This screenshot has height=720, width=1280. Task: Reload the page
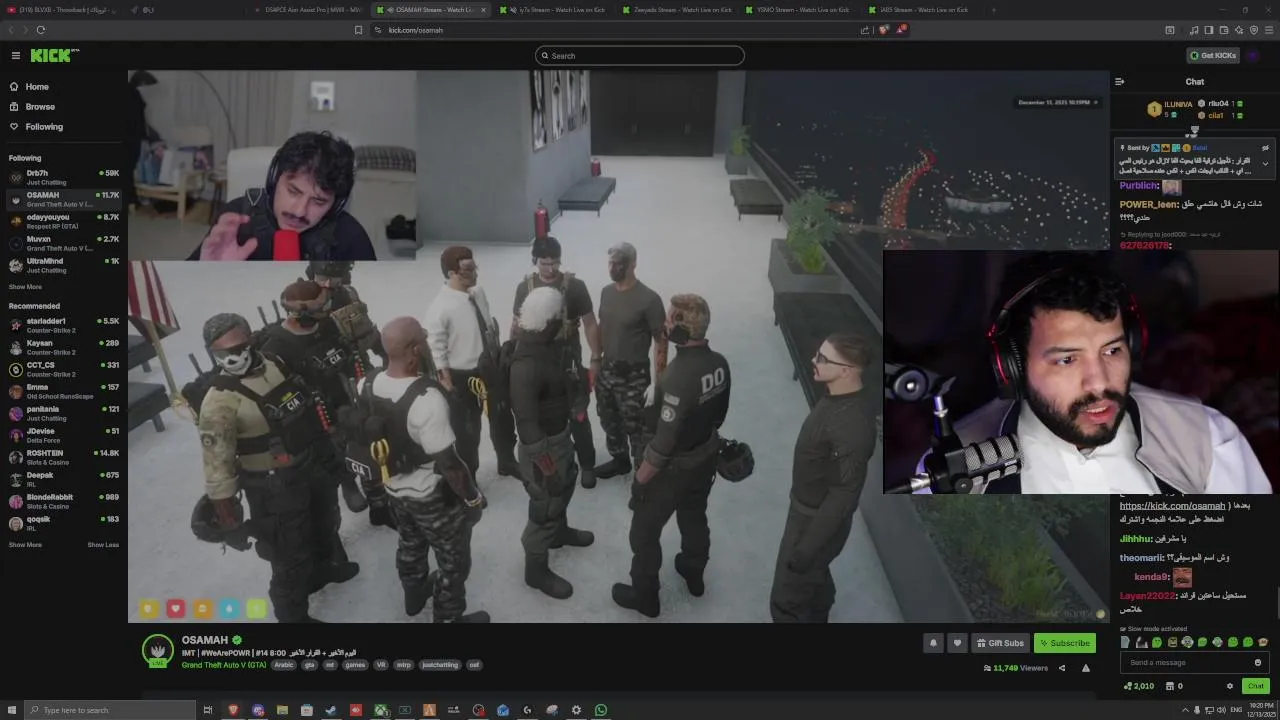point(40,30)
